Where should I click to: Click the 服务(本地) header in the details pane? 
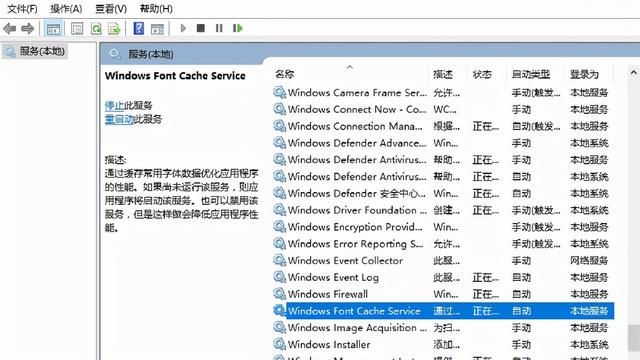click(151, 54)
